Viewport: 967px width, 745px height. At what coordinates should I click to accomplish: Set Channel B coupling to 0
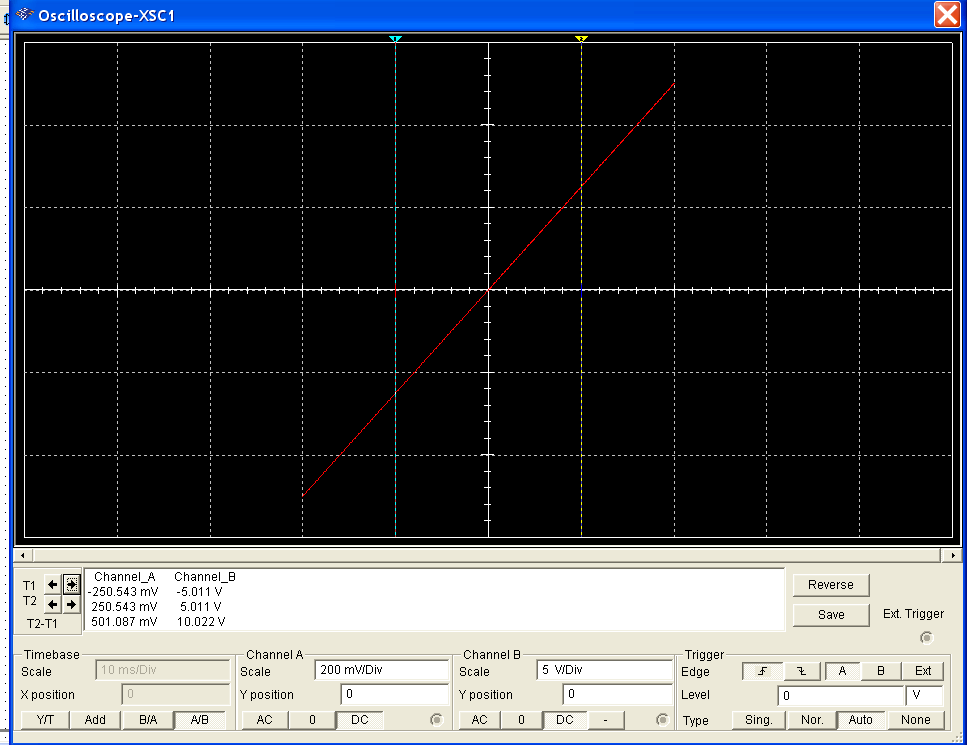click(x=521, y=720)
